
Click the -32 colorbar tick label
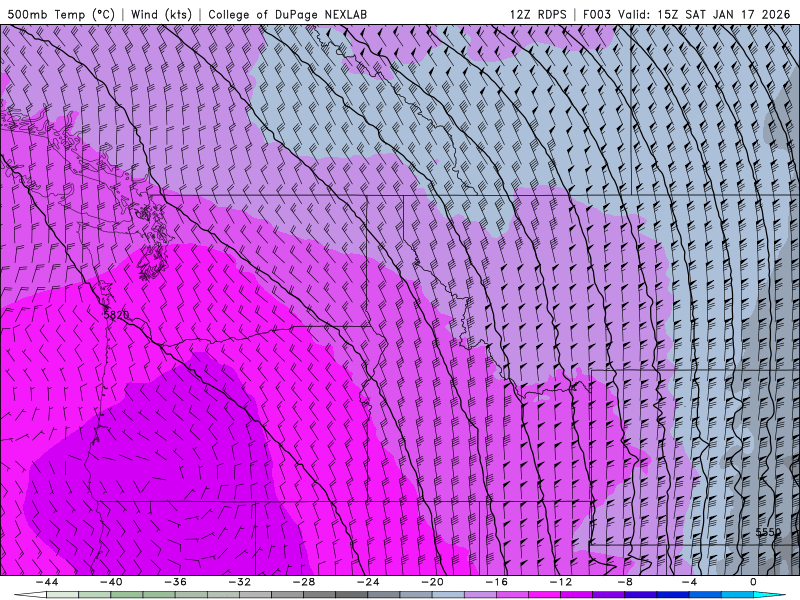point(239,582)
